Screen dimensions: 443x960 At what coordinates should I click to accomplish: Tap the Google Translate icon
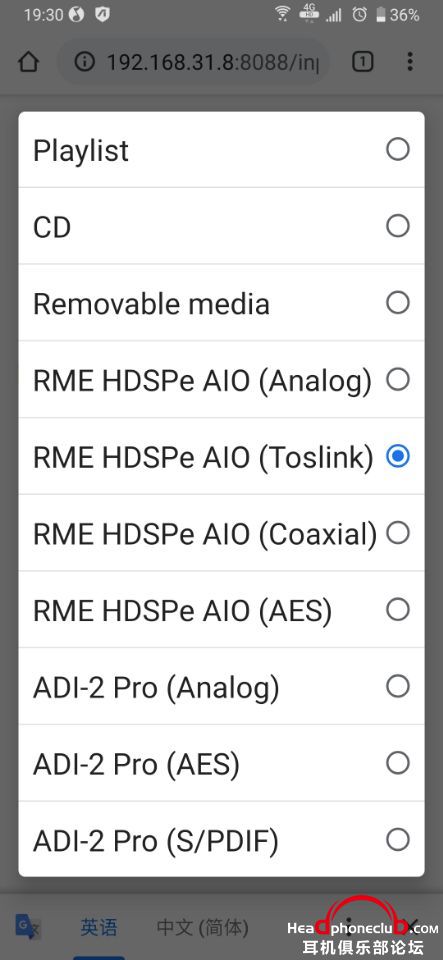coord(28,927)
